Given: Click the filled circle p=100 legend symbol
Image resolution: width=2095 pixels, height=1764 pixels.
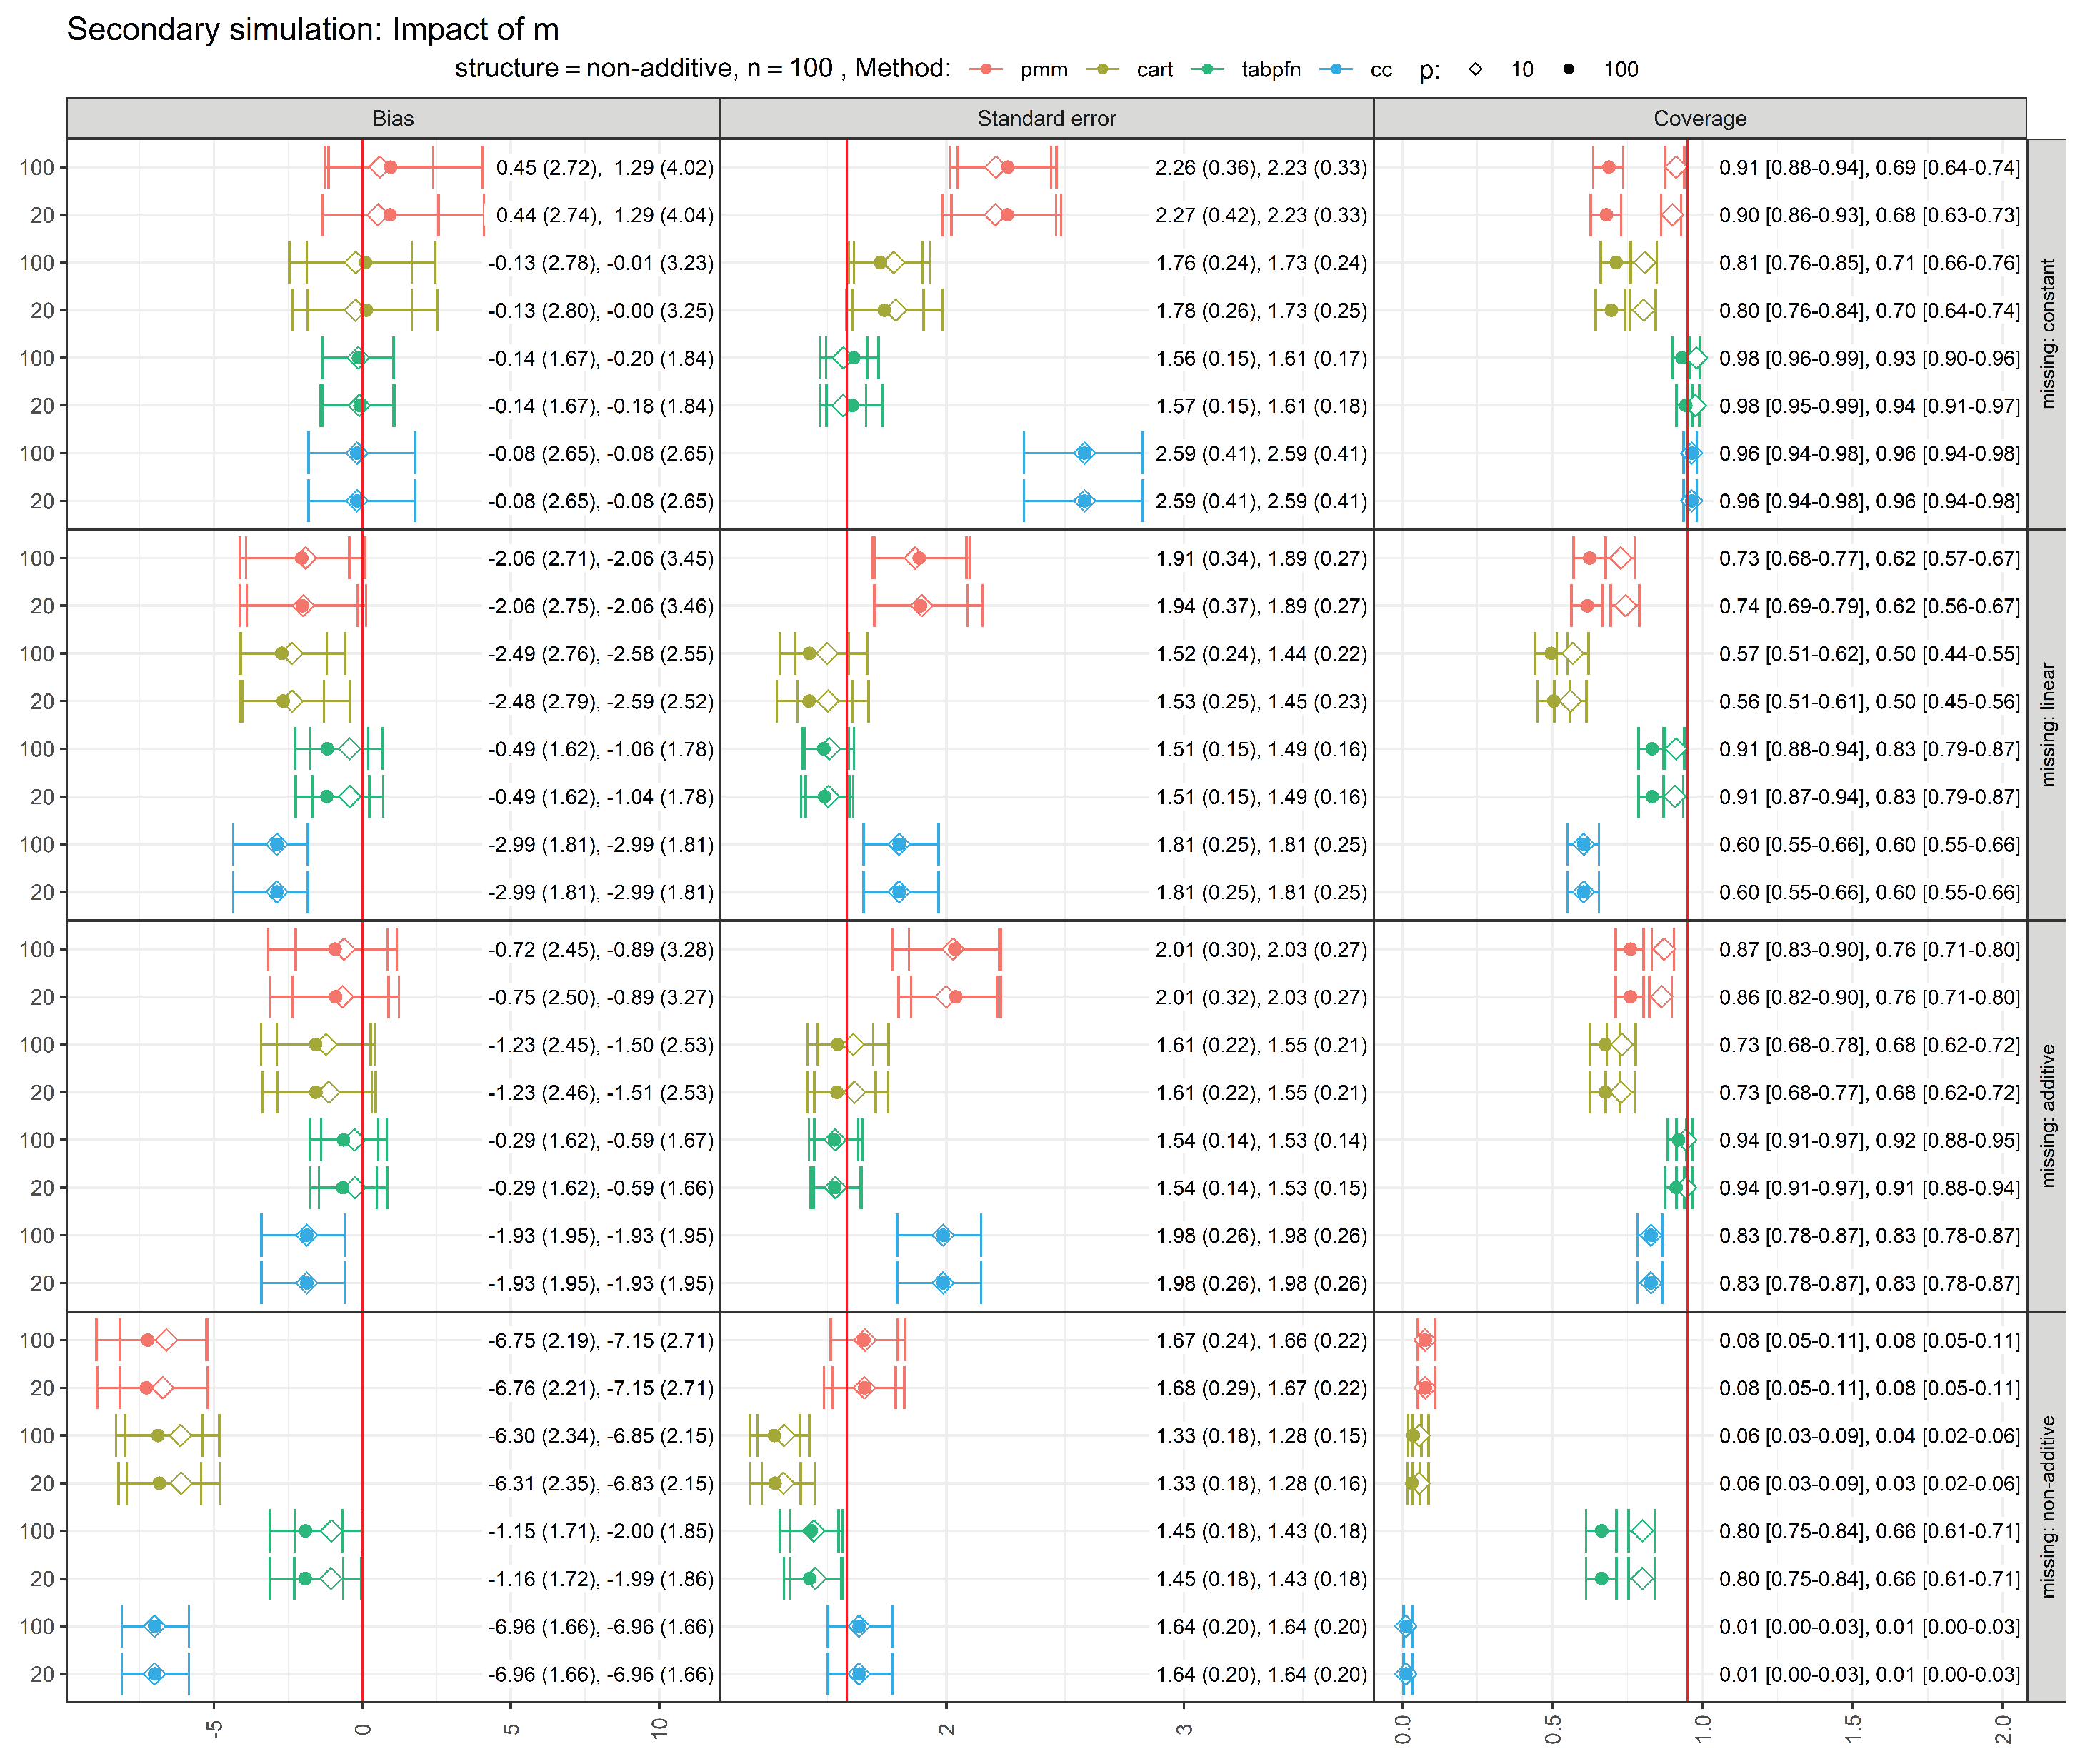Looking at the screenshot, I should (x=1568, y=69).
